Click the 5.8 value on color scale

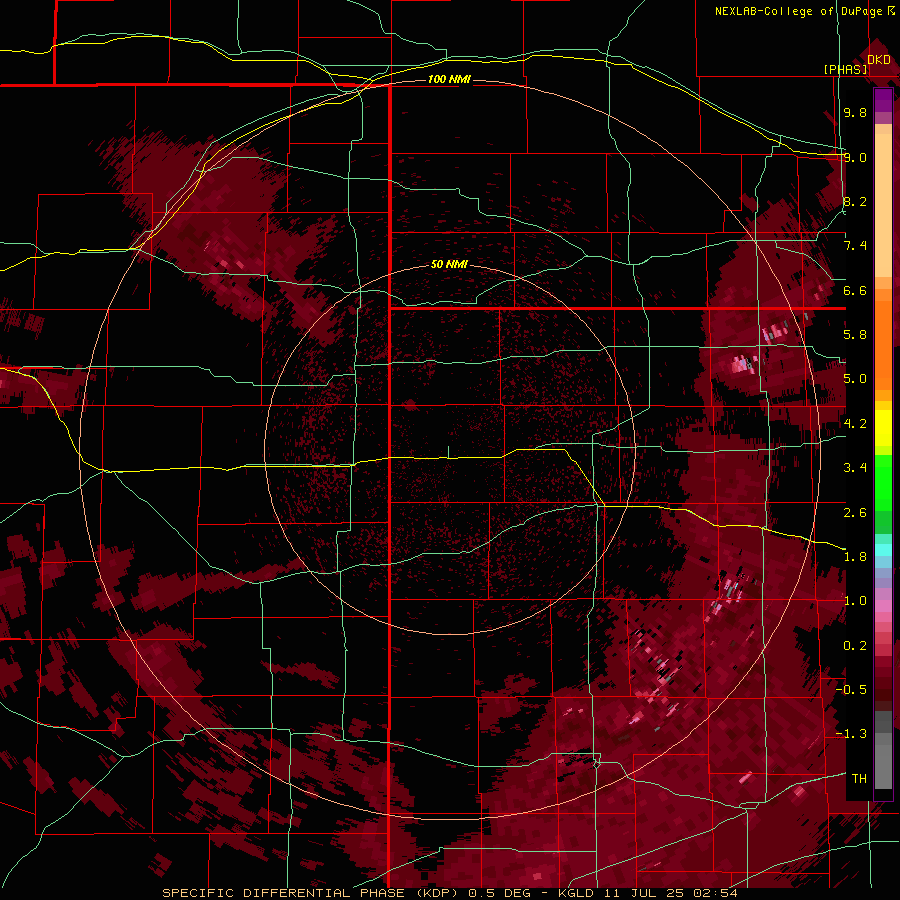(855, 335)
